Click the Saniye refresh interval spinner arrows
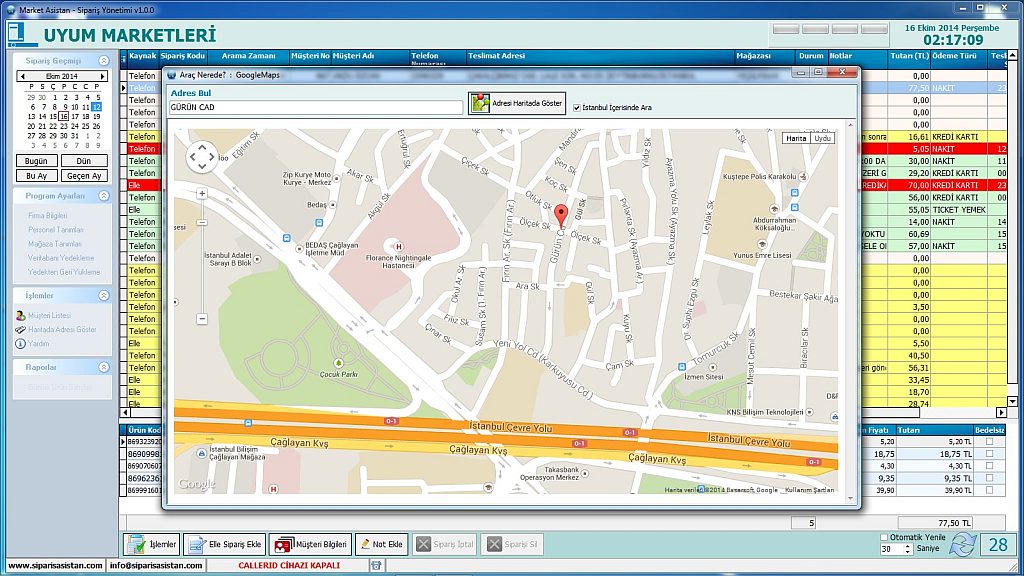The height and width of the screenshot is (576, 1024). click(908, 549)
